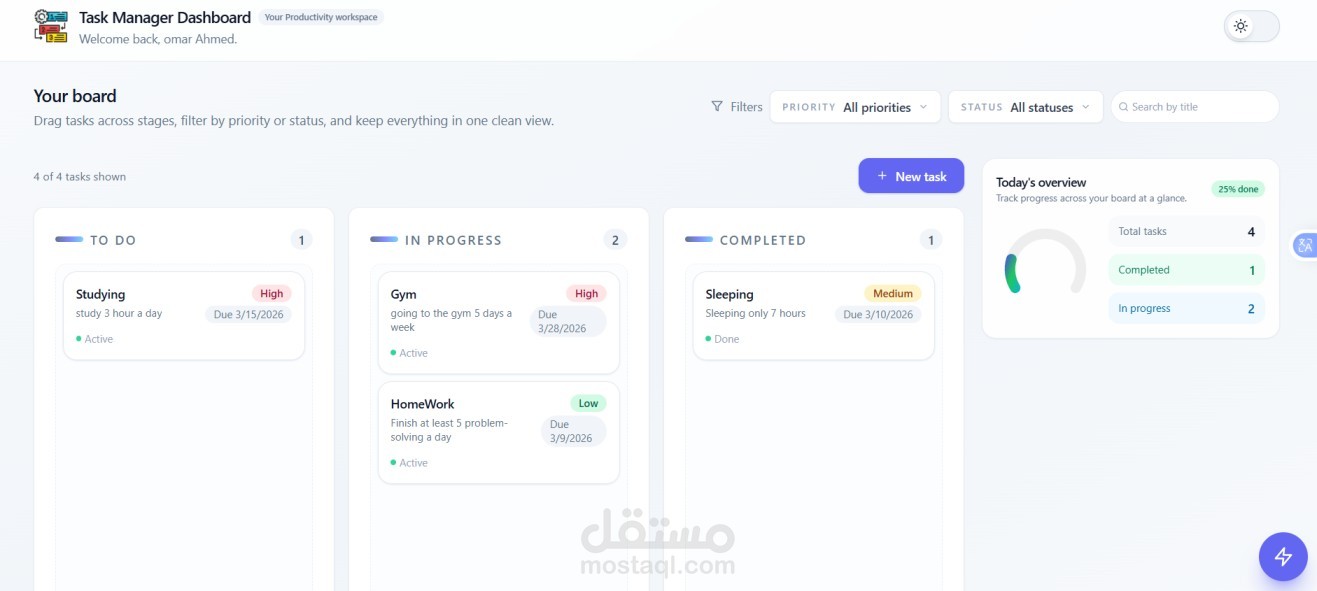Click the Today's overview heading
The image size is (1317, 591).
coord(1041,182)
